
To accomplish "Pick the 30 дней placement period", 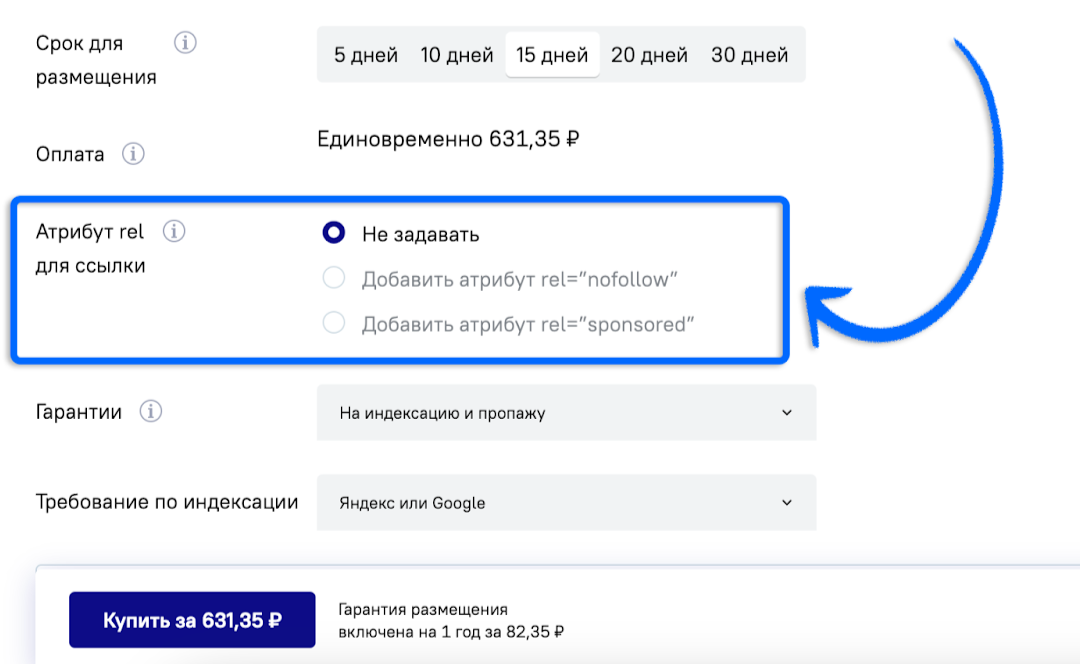I will pyautogui.click(x=749, y=55).
